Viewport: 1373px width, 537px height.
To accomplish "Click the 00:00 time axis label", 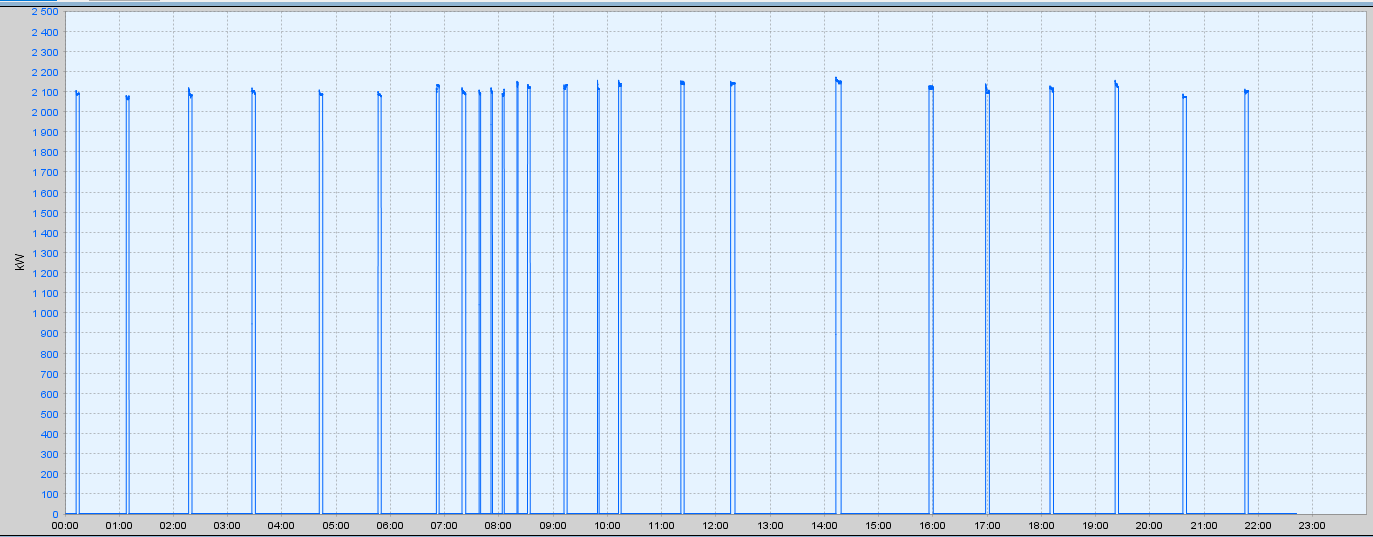I will 65,525.
